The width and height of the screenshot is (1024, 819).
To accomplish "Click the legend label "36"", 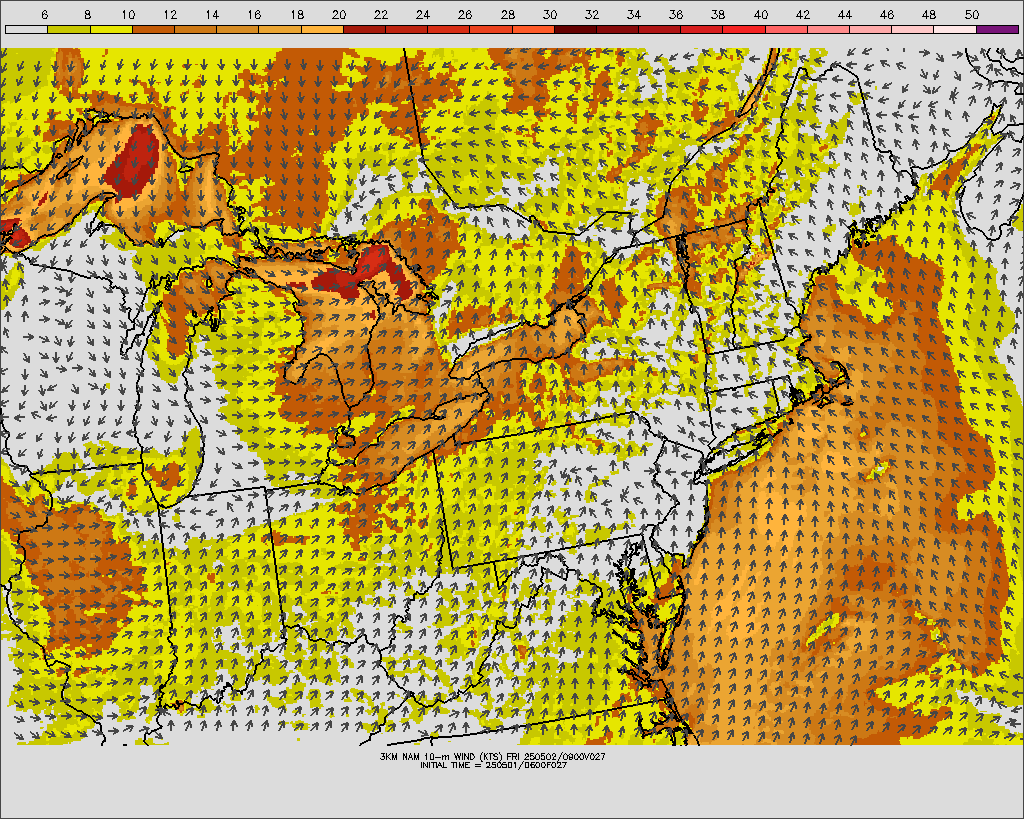I will tap(676, 14).
